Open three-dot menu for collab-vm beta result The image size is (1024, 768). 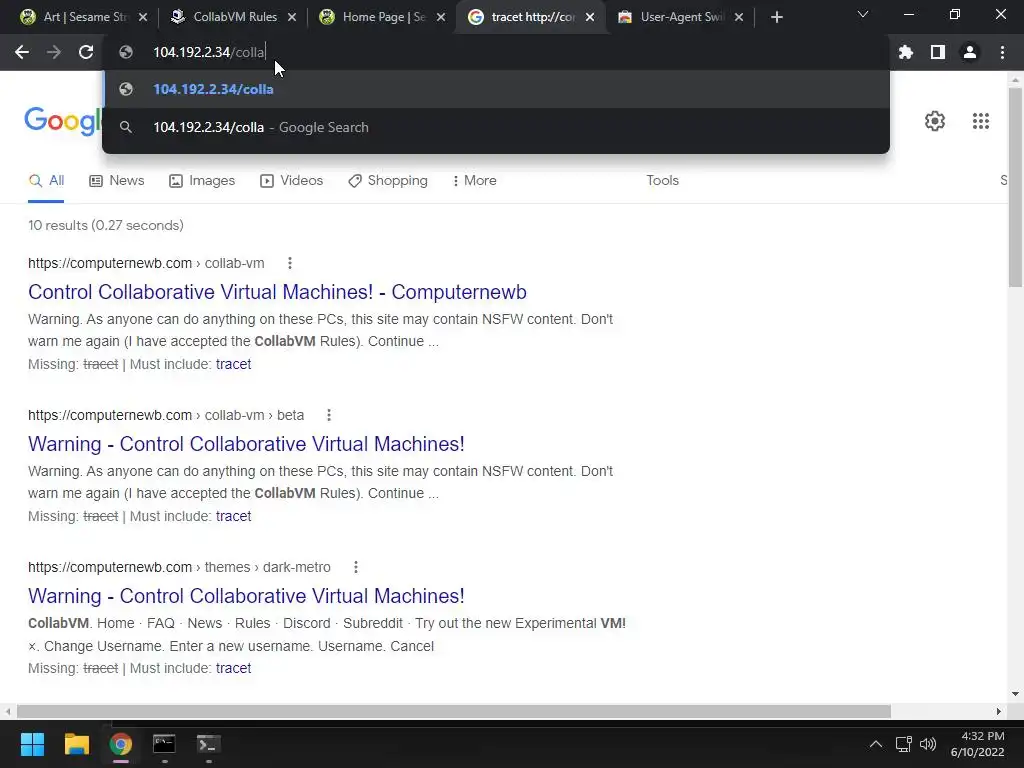pos(329,415)
